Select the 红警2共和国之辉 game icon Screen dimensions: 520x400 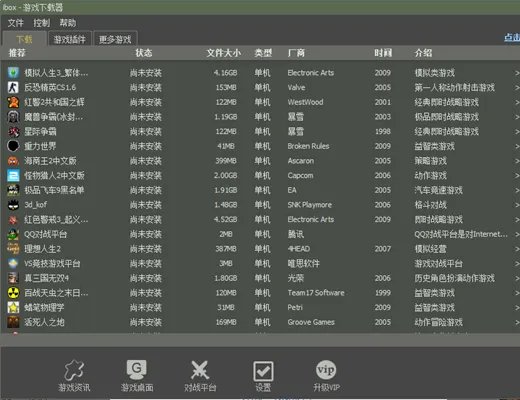point(13,102)
